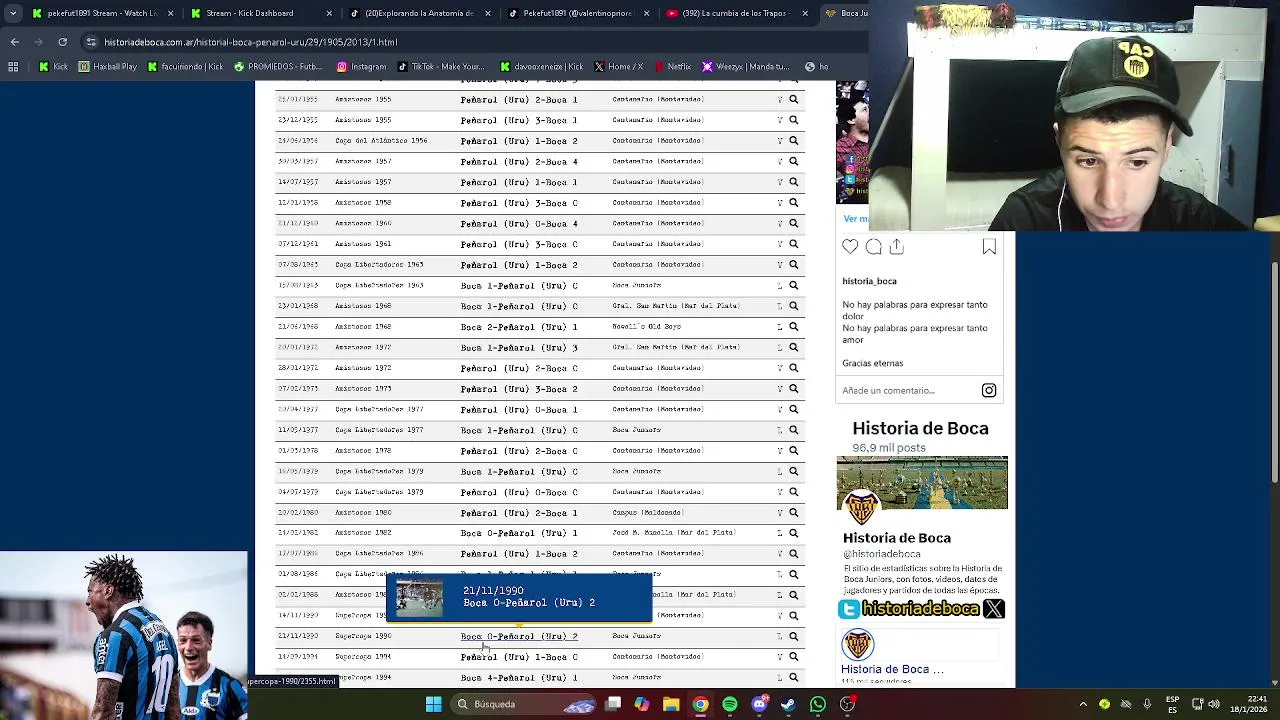Click 'Ver m' link under Instagram image
This screenshot has width=1280, height=720.
(855, 219)
